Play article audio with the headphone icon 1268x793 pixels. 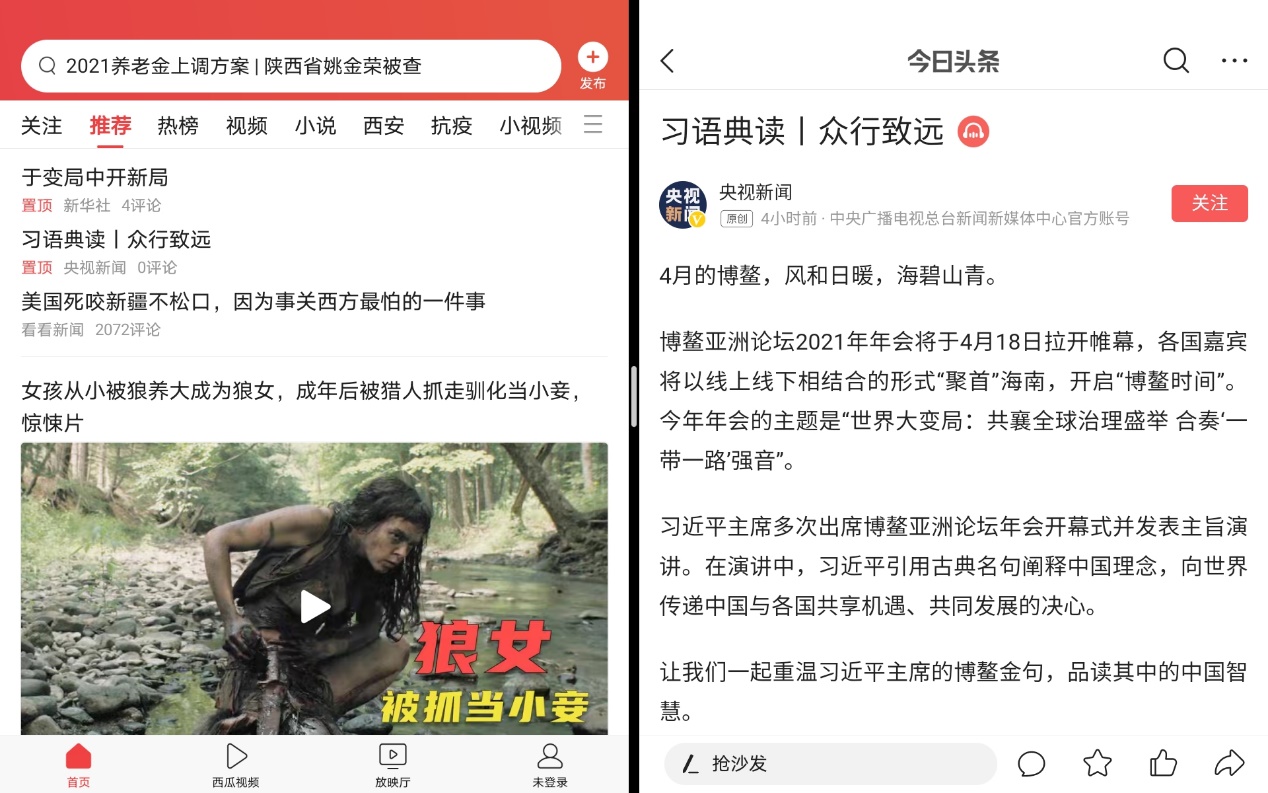pos(973,131)
